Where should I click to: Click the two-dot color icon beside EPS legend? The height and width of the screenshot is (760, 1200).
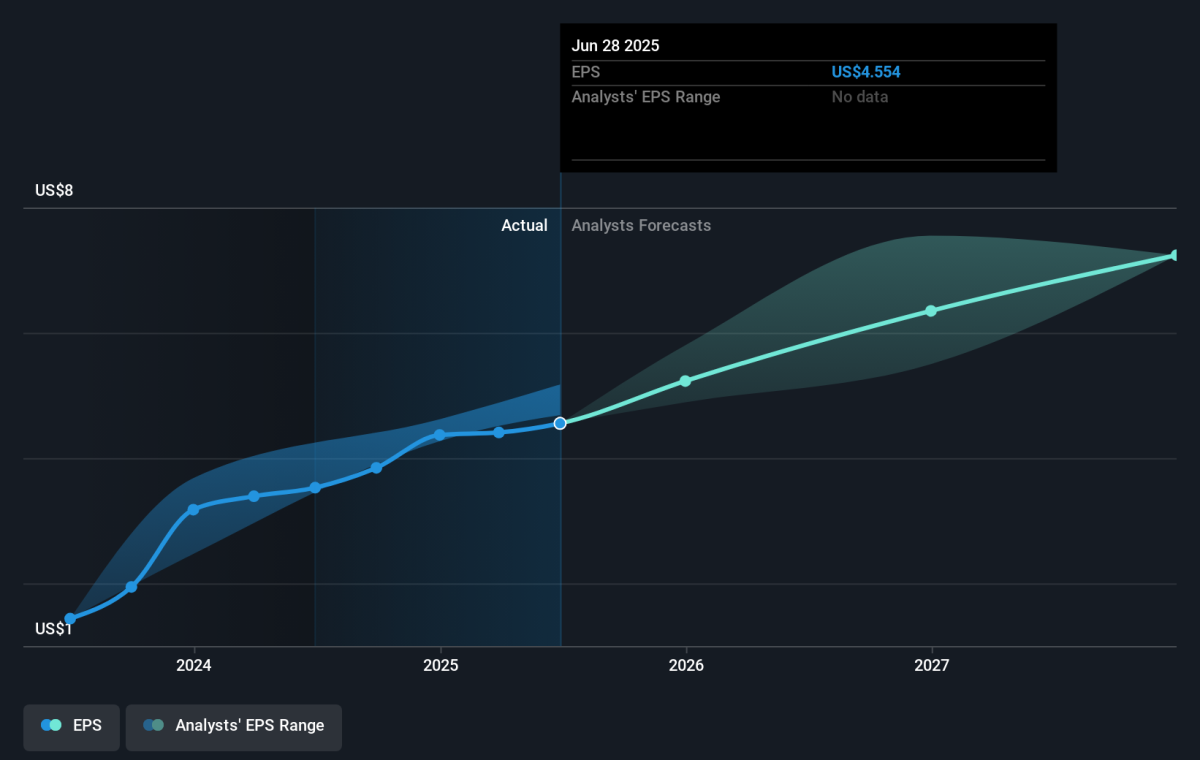pyautogui.click(x=51, y=726)
